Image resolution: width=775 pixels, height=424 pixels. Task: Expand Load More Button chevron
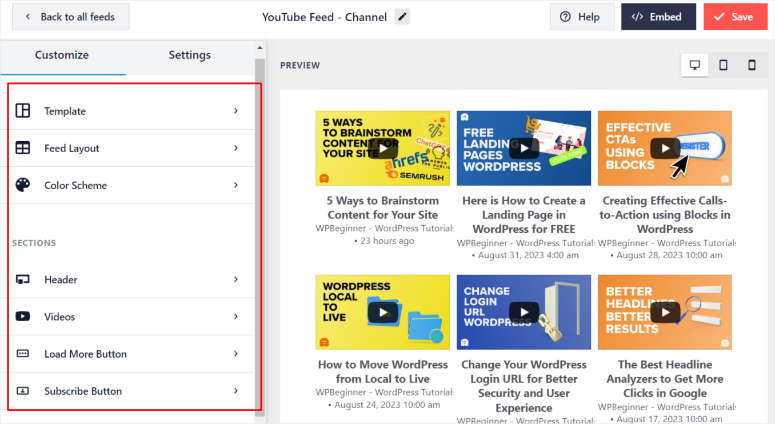point(236,353)
